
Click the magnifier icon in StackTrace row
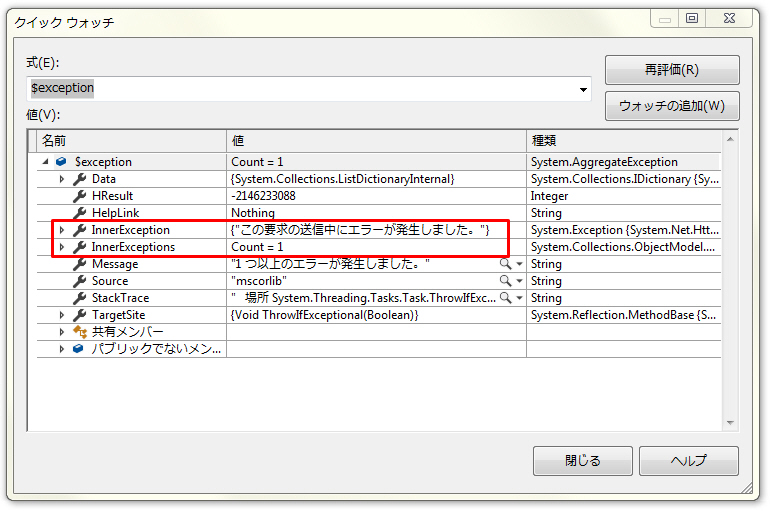(x=505, y=298)
